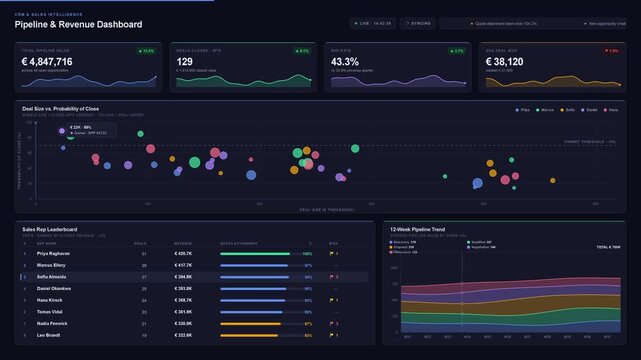The width and height of the screenshot is (641, 360).
Task: Select the highlighted purple Daniel bubble with the tooltip
Action: coord(62,131)
